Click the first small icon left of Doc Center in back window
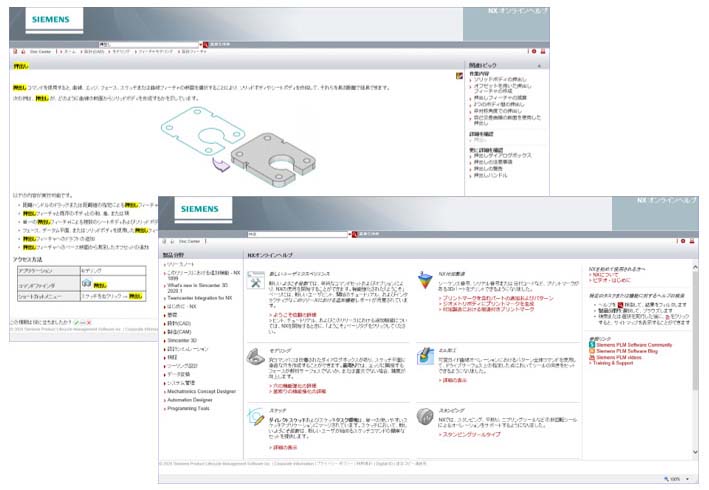 [15, 52]
